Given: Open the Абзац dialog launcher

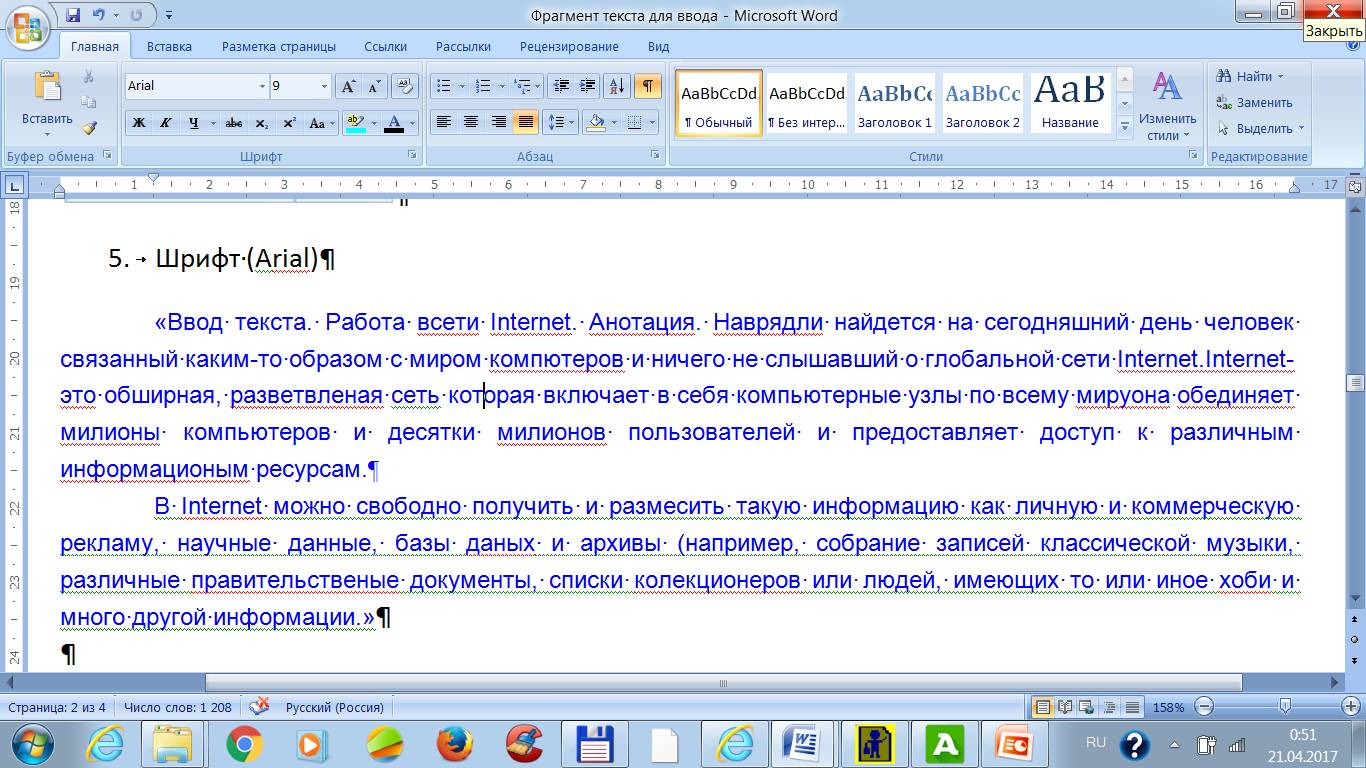Looking at the screenshot, I should tap(655, 156).
